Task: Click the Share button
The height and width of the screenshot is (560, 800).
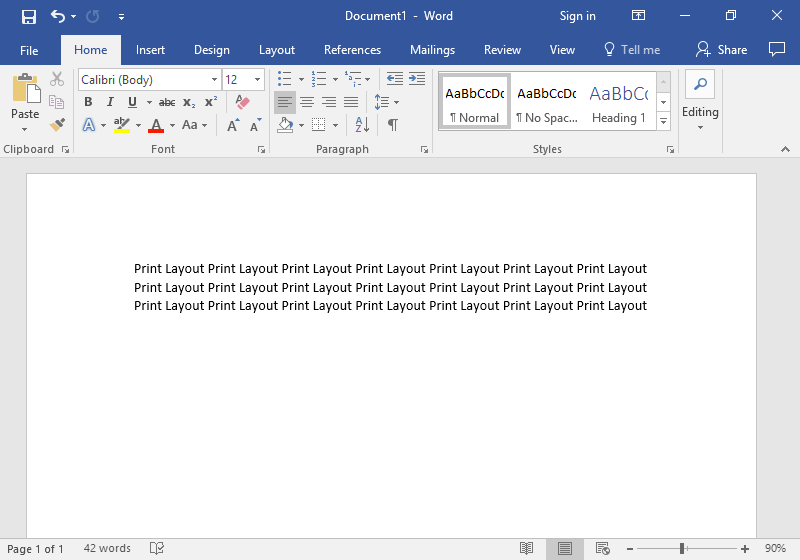Action: 722,50
